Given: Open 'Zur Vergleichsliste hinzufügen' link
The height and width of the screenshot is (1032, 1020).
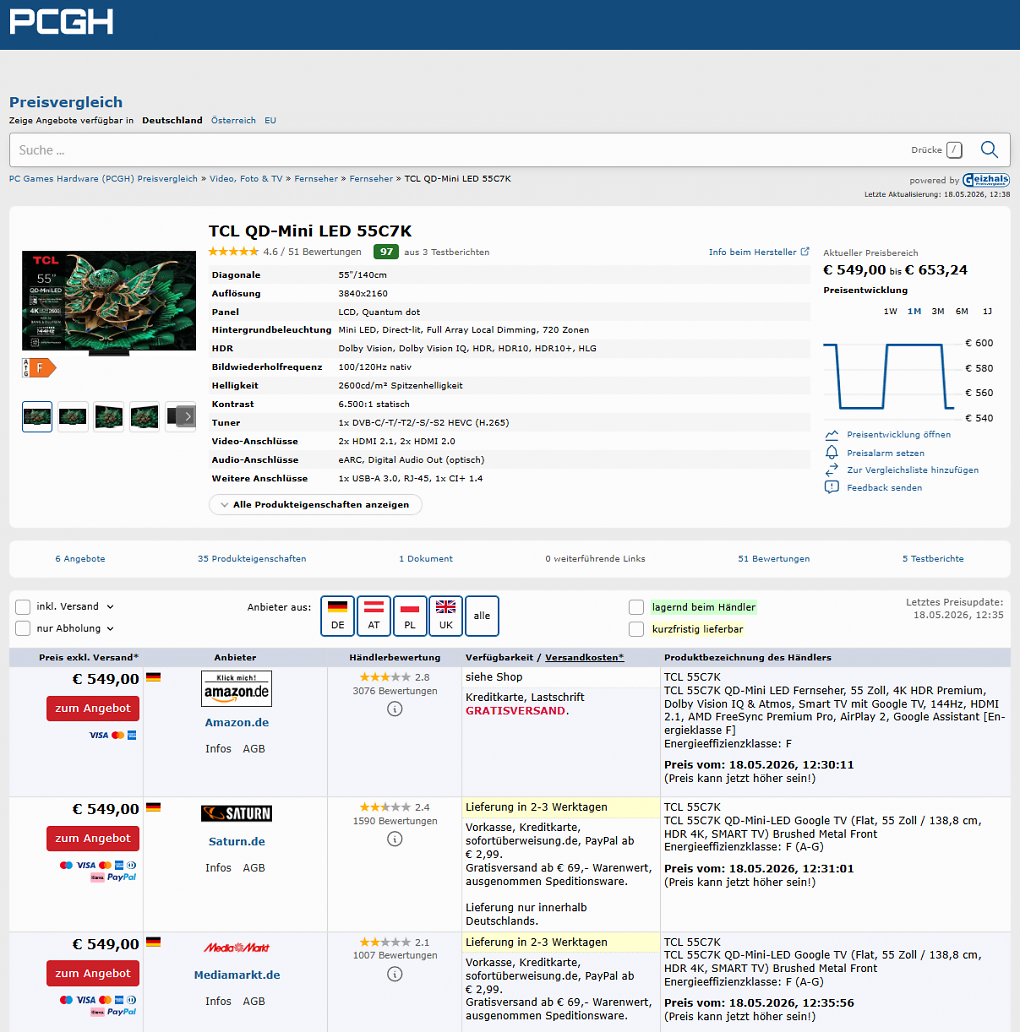Looking at the screenshot, I should (913, 470).
